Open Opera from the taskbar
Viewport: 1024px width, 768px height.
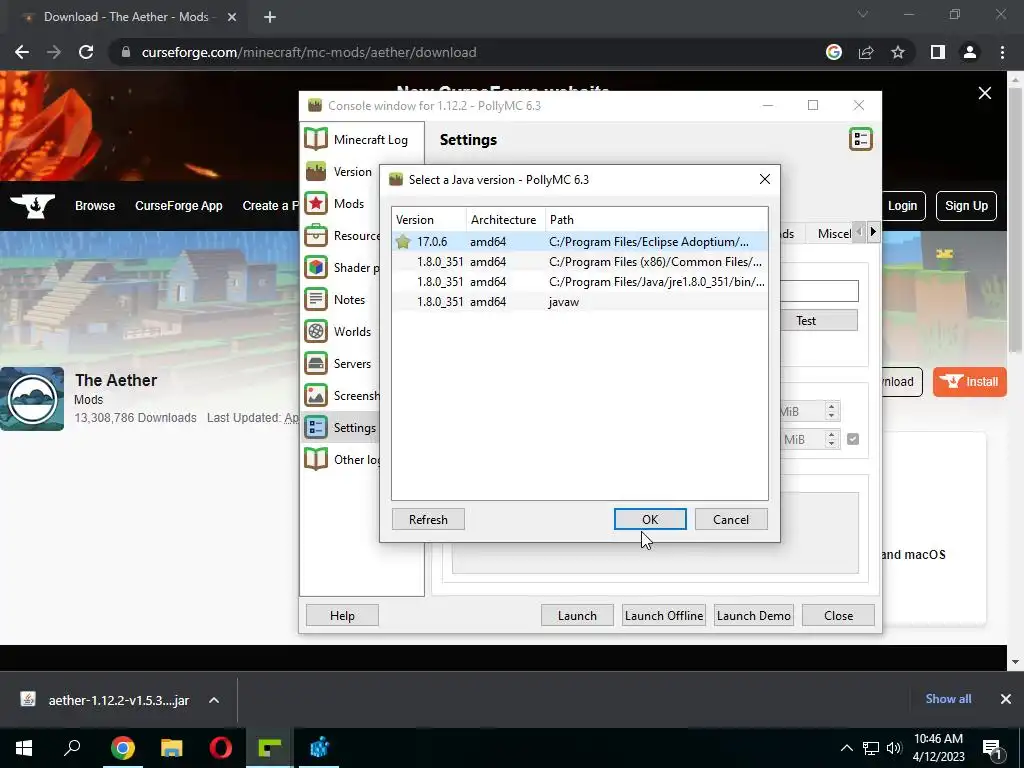[221, 747]
